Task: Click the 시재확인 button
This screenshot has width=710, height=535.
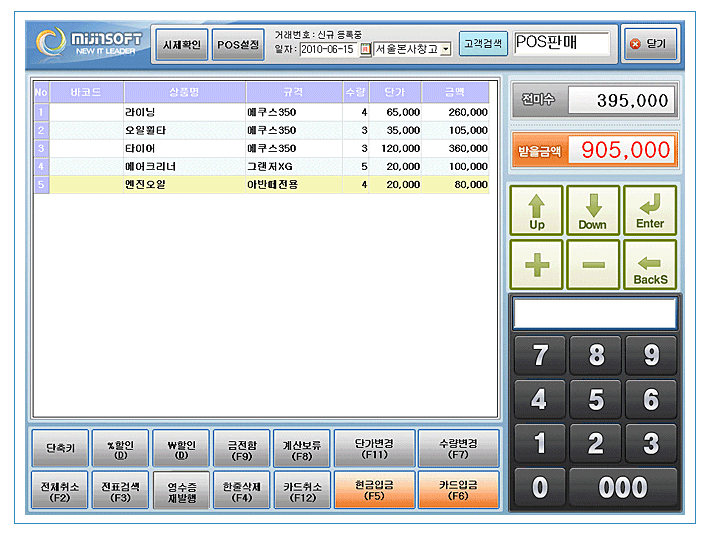Action: [x=182, y=44]
